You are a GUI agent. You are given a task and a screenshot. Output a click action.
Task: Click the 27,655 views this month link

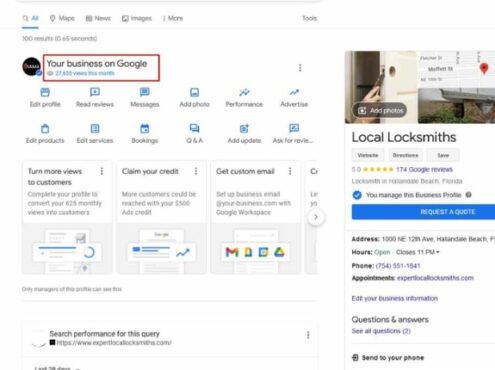pos(85,73)
